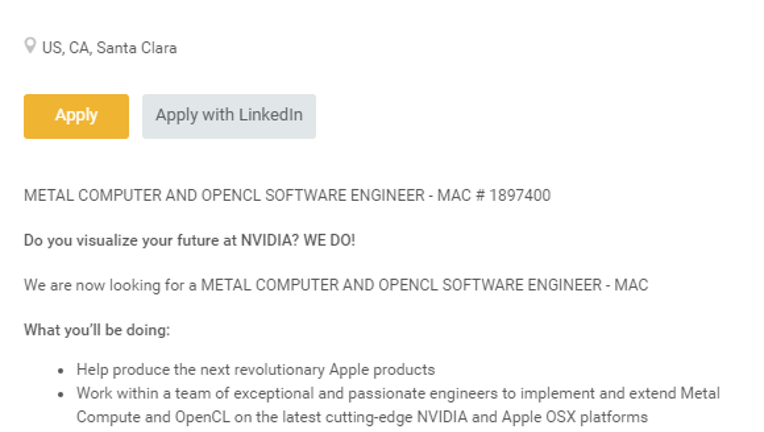Viewport: 764px width, 432px height.
Task: Click 'Santa Clara' in the location
Action: (x=136, y=48)
